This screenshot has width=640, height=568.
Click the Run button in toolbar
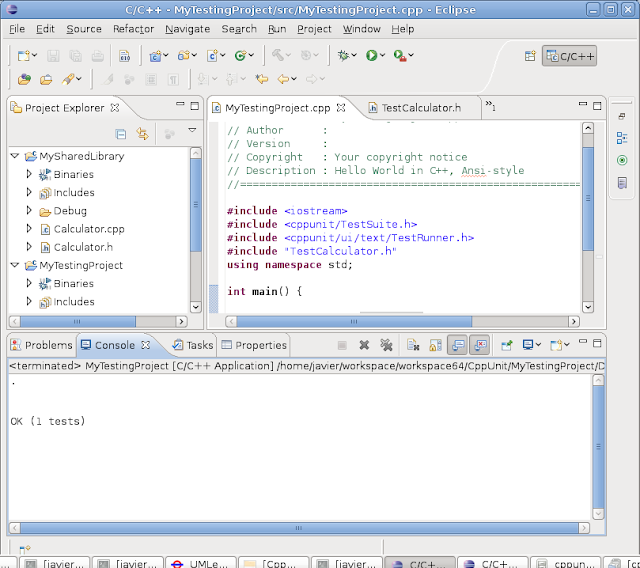tap(371, 56)
